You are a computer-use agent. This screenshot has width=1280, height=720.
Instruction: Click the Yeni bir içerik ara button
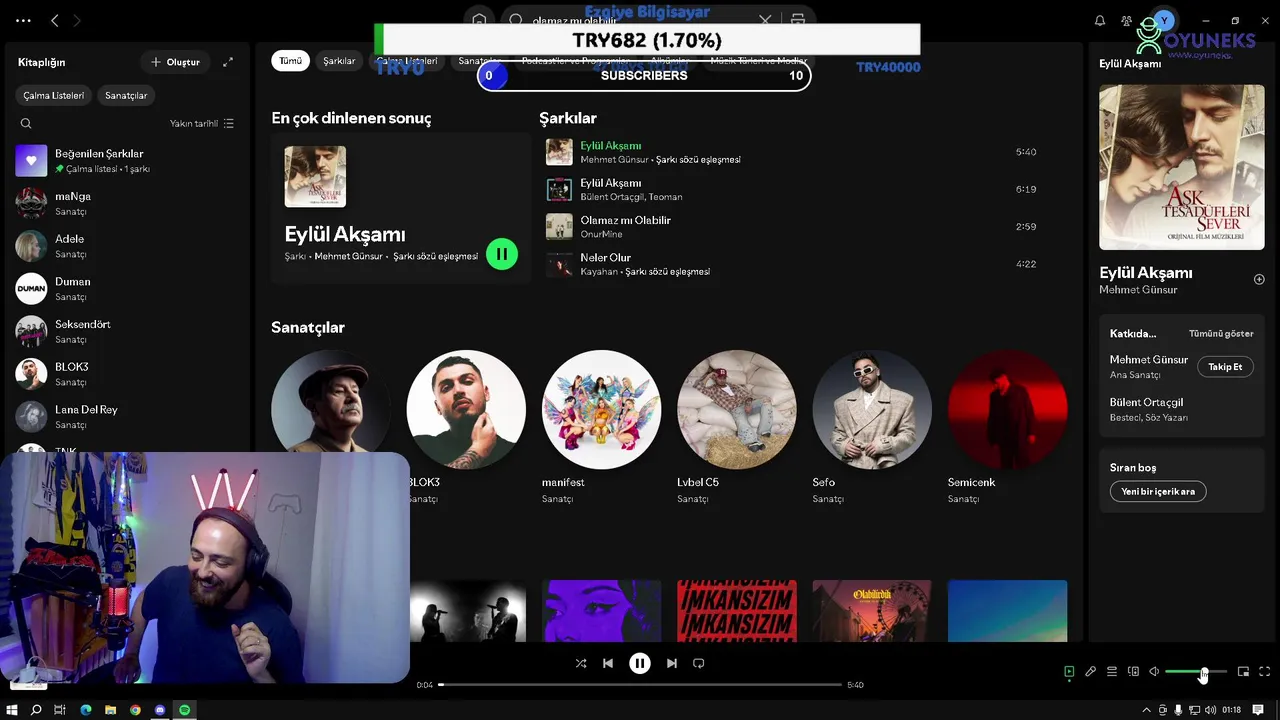[1158, 491]
